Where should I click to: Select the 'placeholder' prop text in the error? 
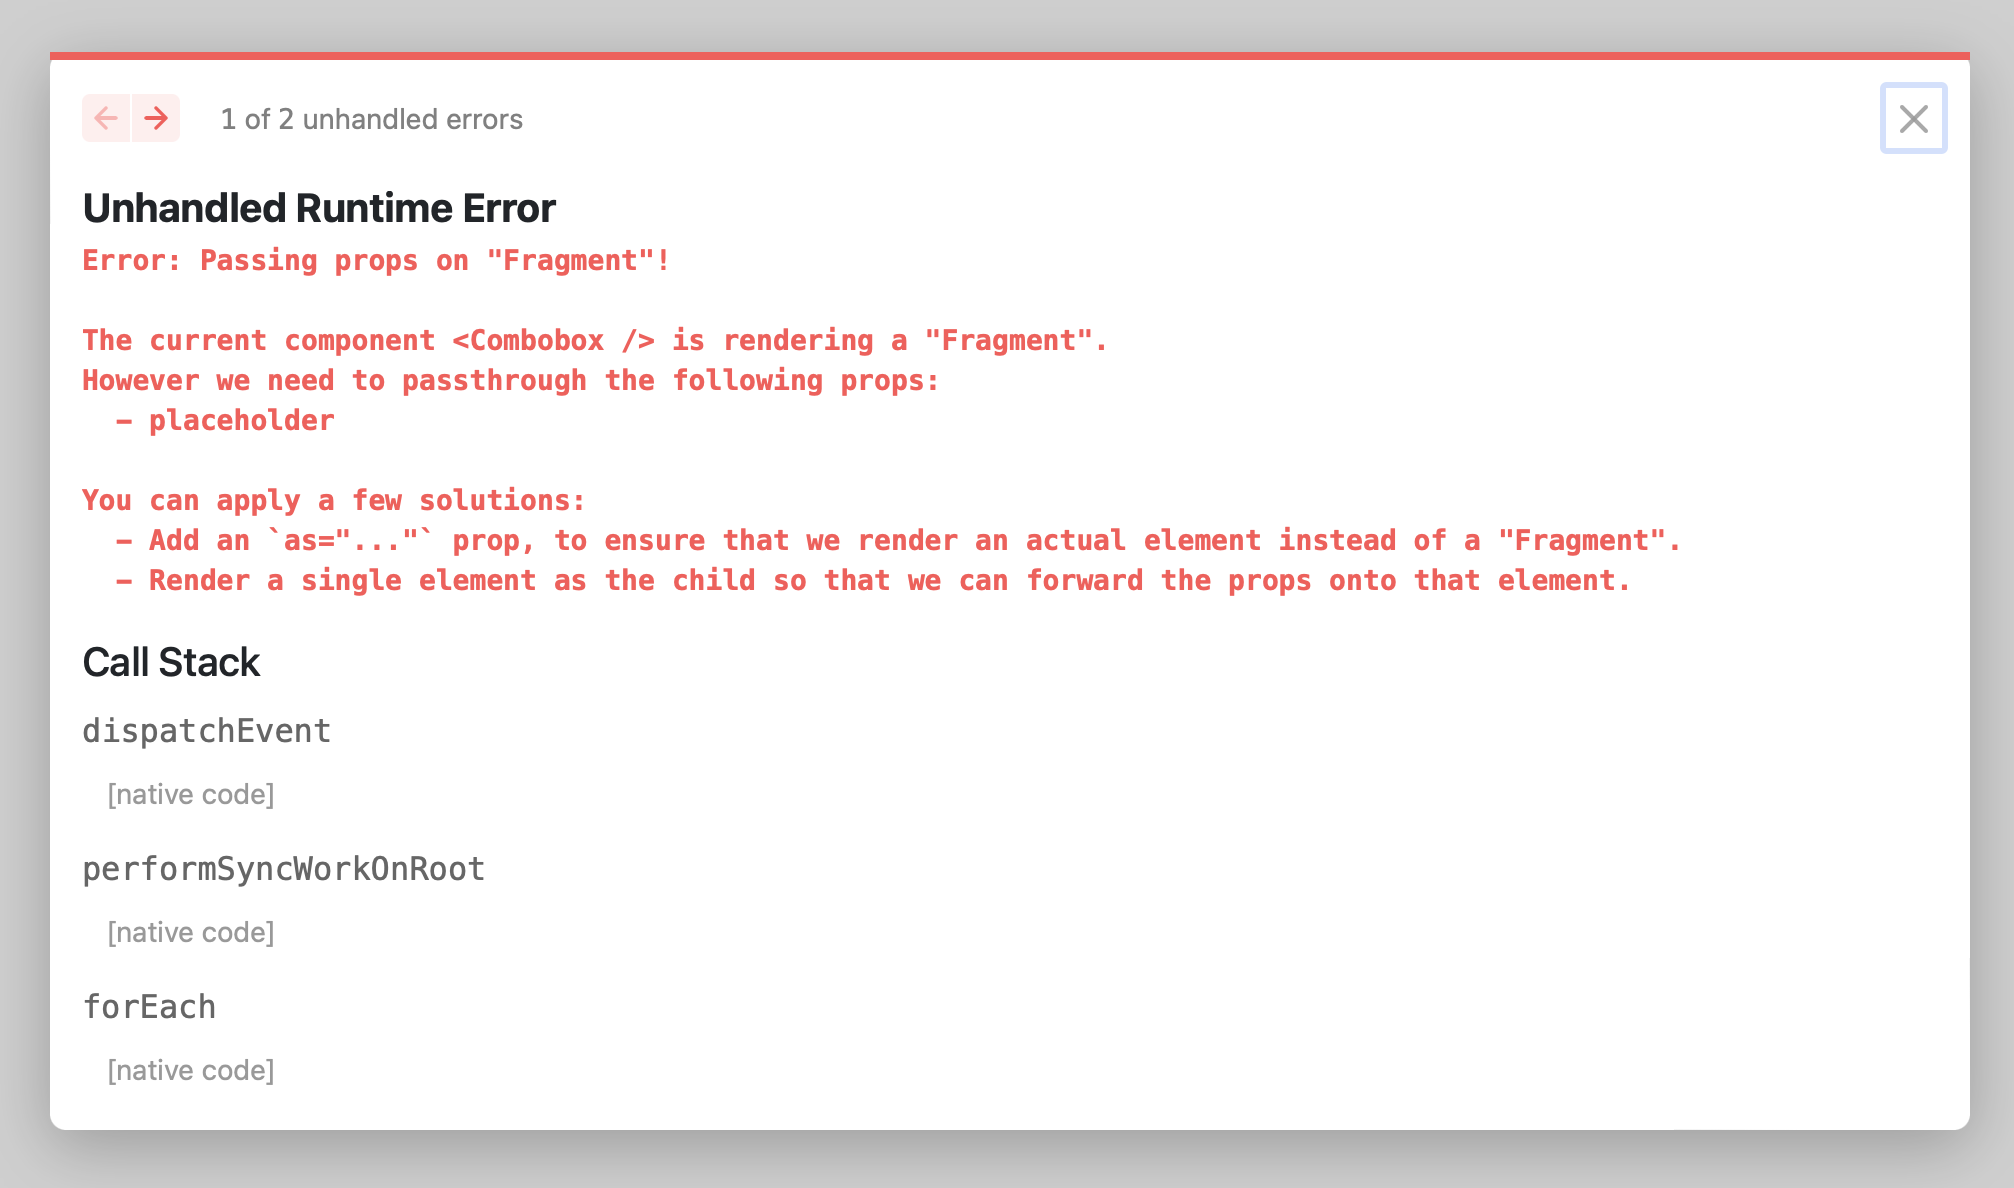[240, 420]
